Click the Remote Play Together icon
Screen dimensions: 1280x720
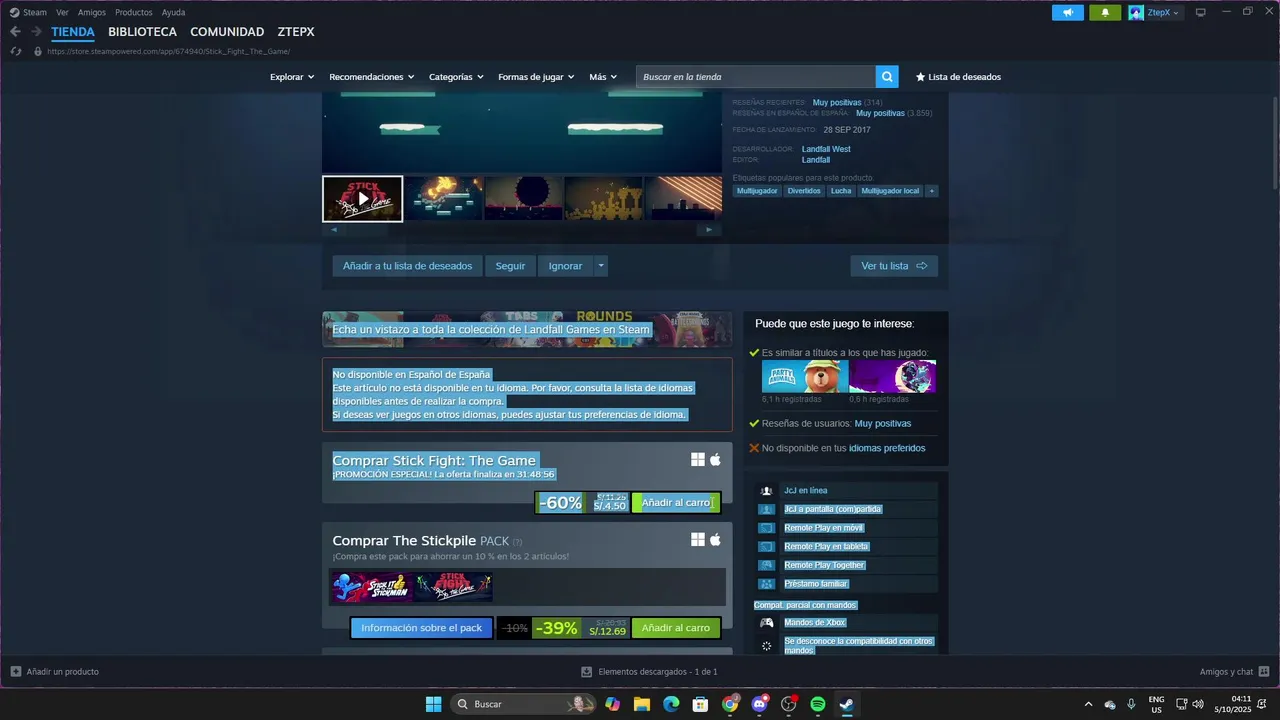click(766, 565)
